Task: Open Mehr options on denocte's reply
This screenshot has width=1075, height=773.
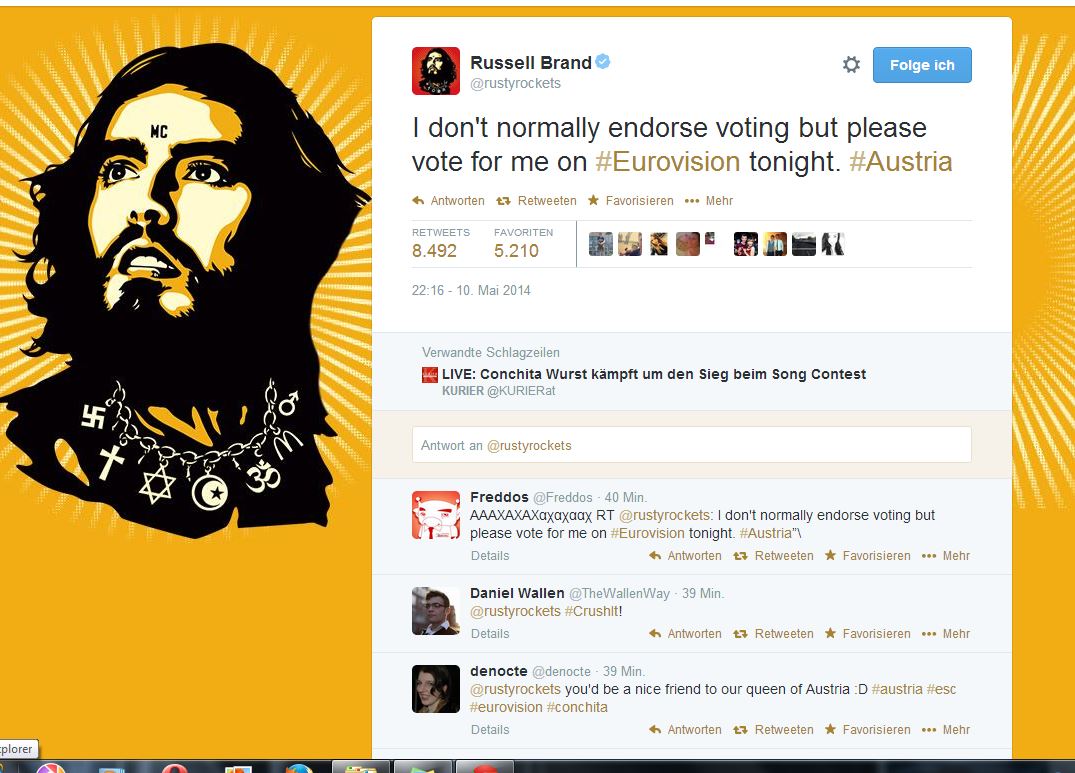Action: [945, 730]
